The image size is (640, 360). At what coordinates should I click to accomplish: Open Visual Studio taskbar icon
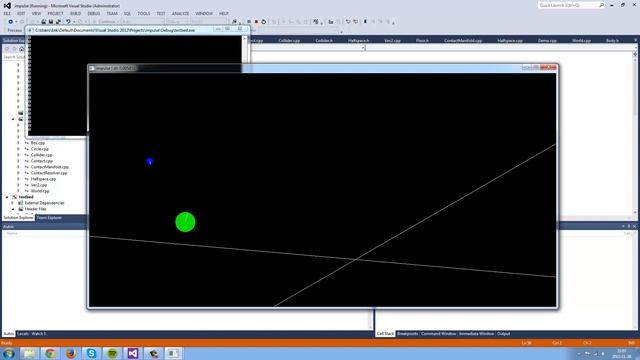[x=133, y=353]
